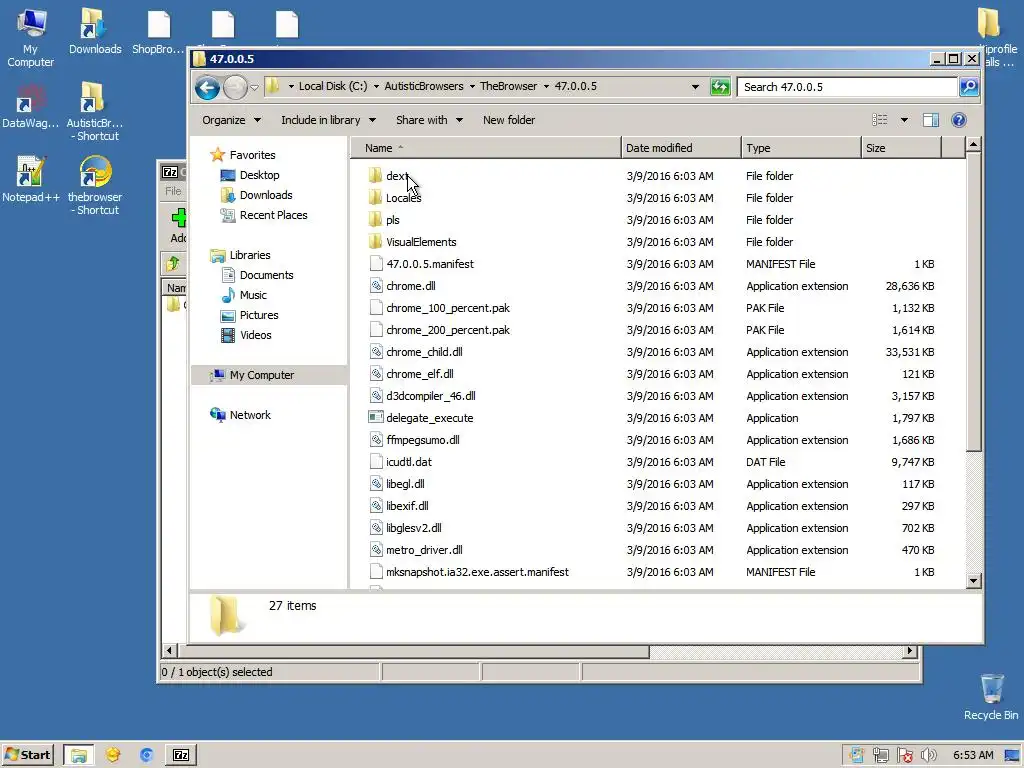Image resolution: width=1024 pixels, height=768 pixels.
Task: Open the DataWag desktop shortcut
Action: click(30, 105)
